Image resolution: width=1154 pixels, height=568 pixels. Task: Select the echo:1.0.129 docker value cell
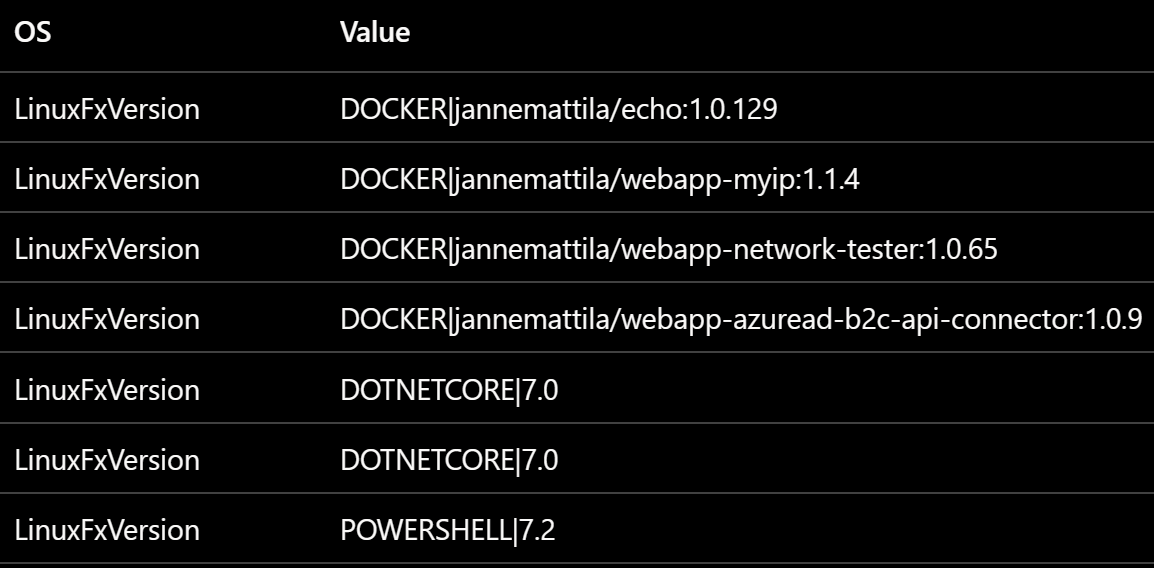tap(559, 109)
